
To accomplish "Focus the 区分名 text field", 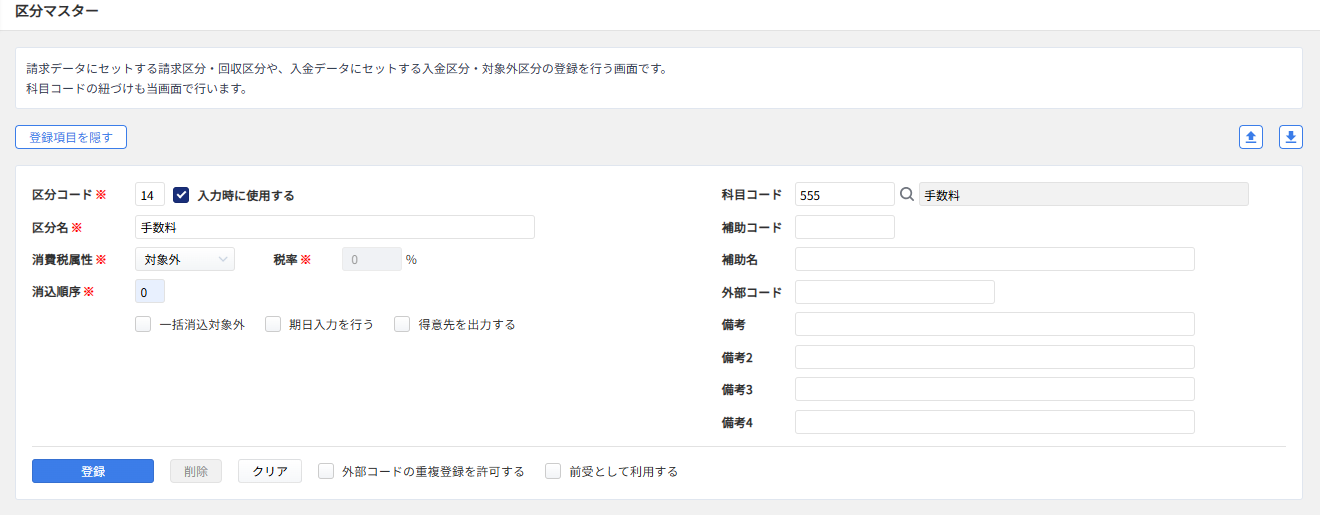I will tap(335, 227).
